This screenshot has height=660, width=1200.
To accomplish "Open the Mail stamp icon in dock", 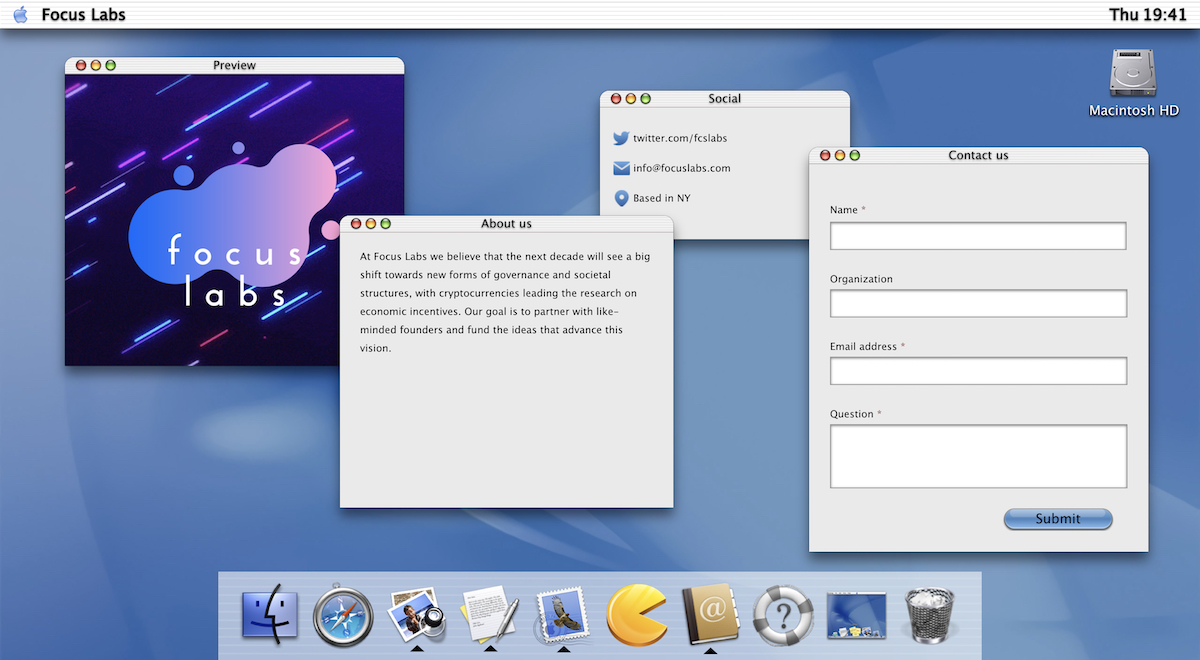I will coord(564,613).
